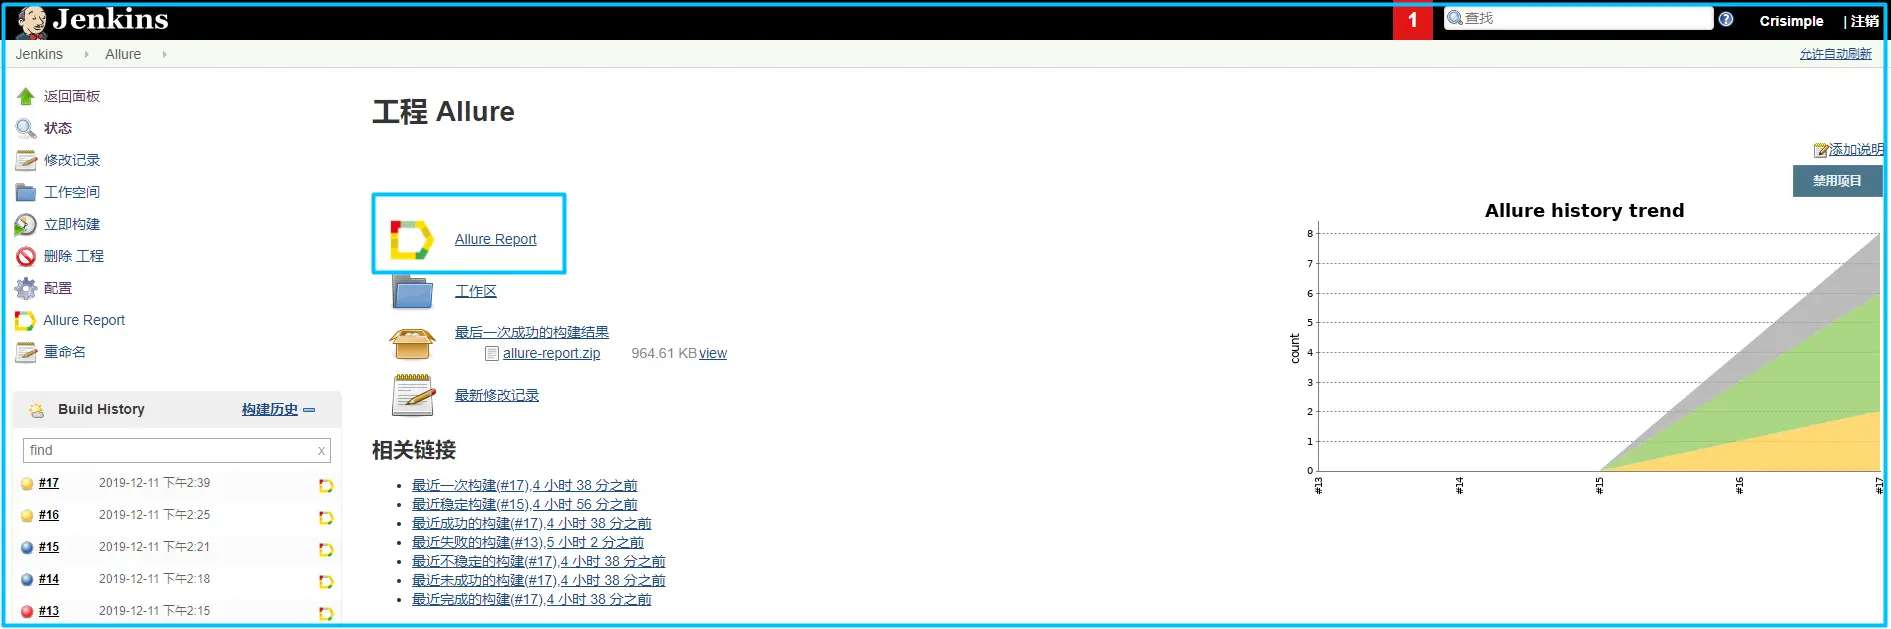Clear the find field with x

pos(321,451)
